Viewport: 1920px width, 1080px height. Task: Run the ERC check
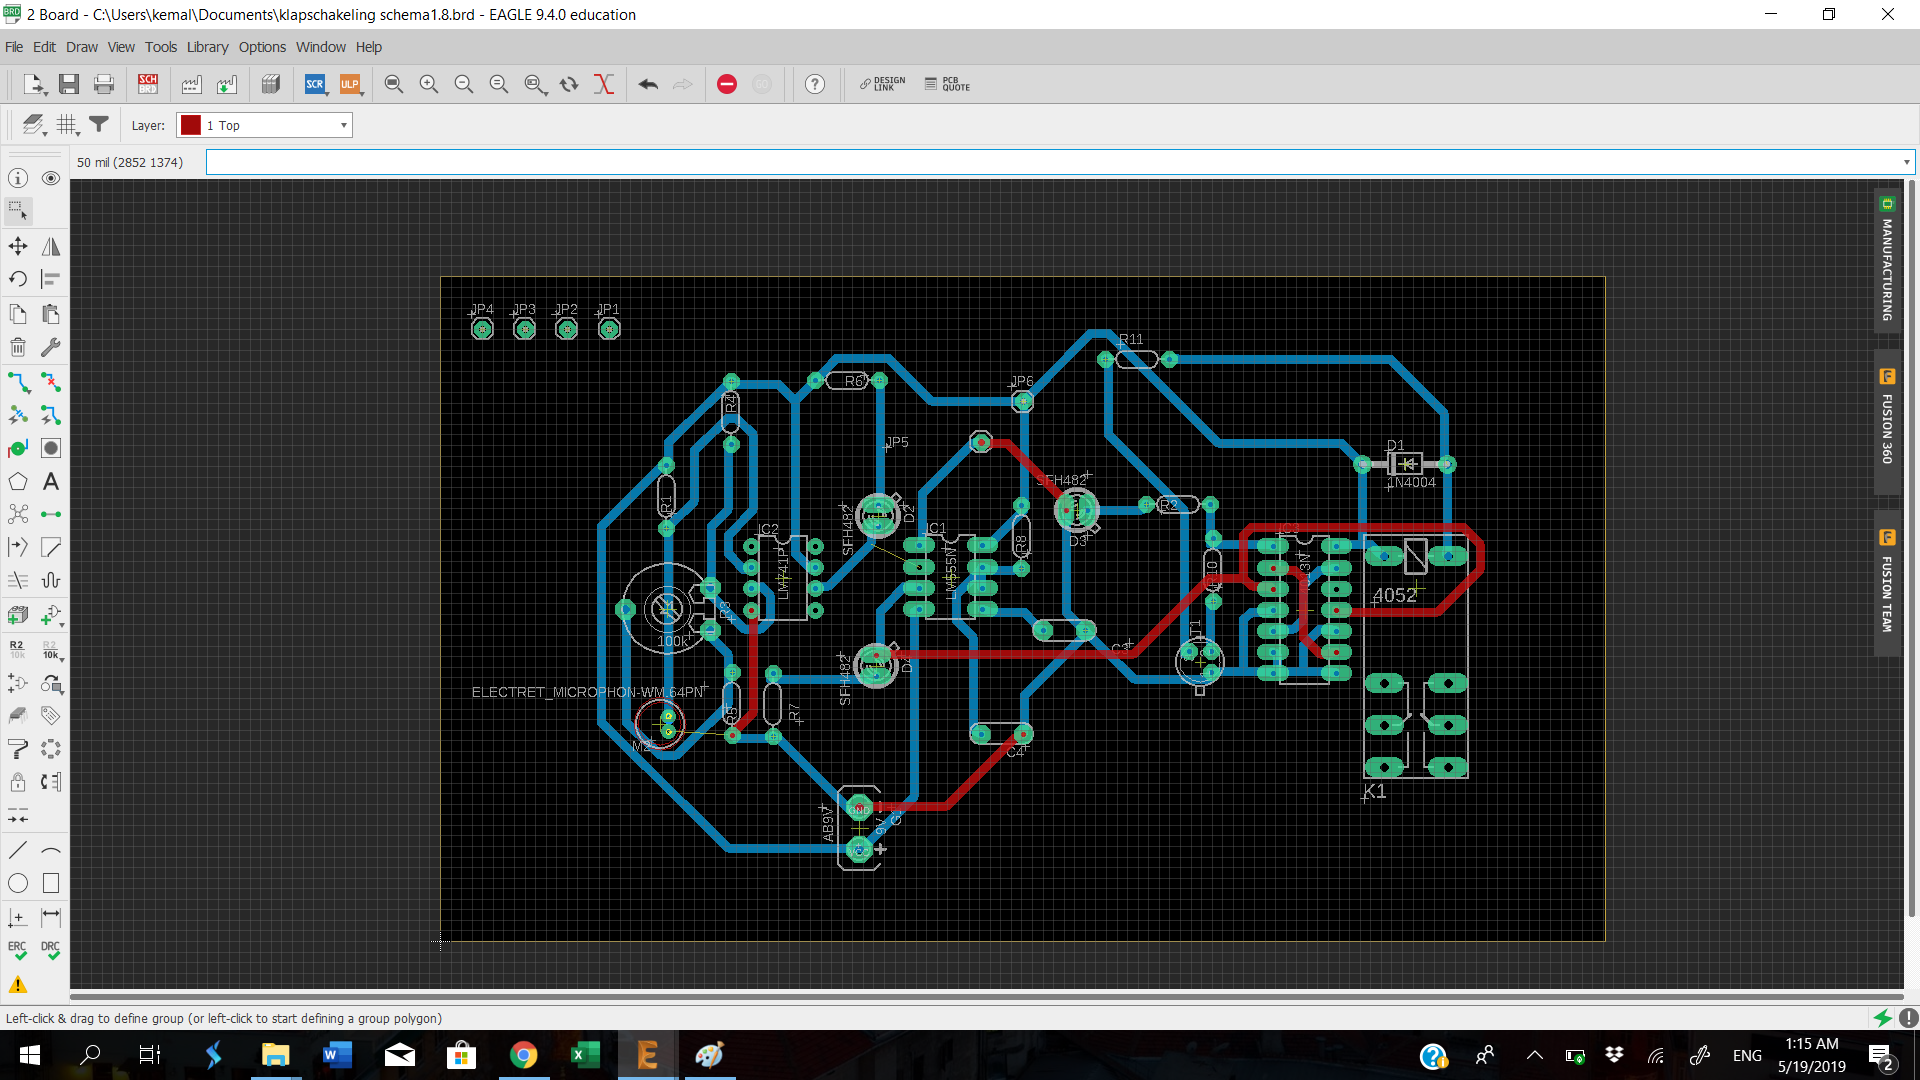point(18,950)
